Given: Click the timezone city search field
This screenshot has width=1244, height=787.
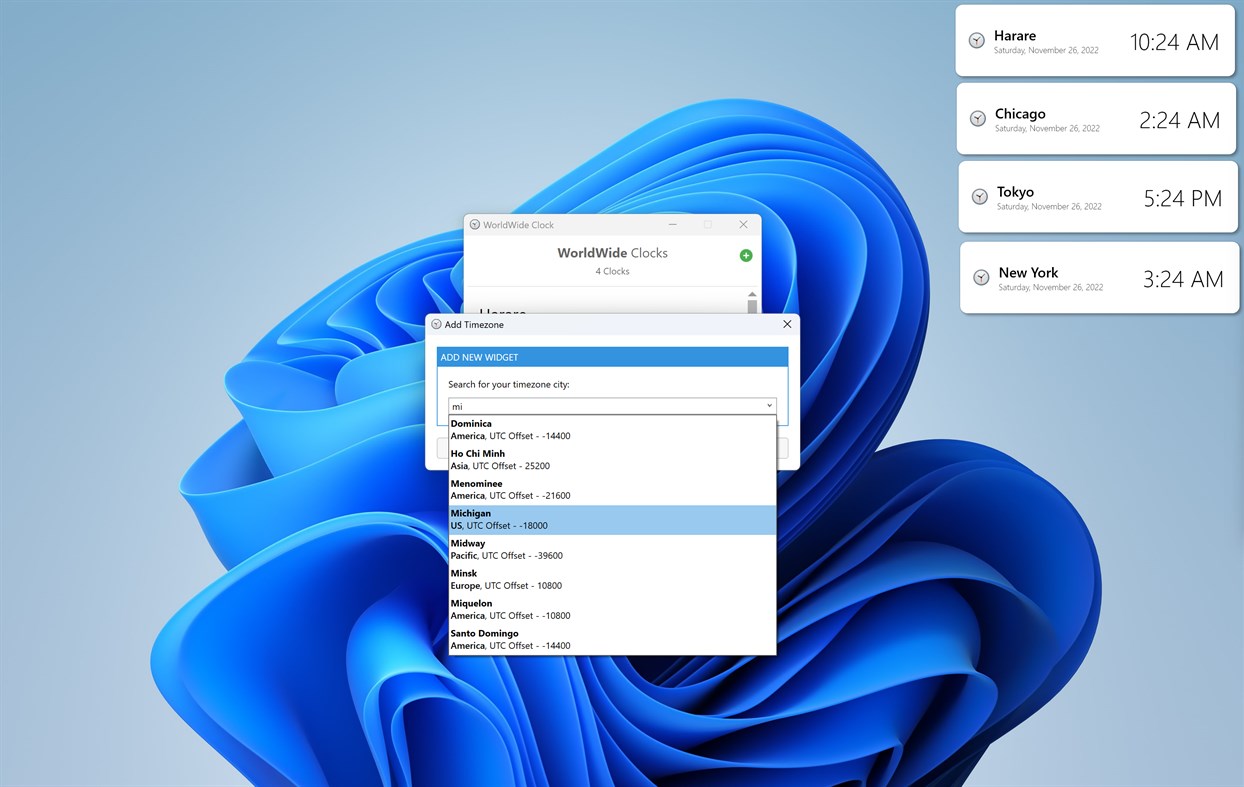Looking at the screenshot, I should pos(600,405).
